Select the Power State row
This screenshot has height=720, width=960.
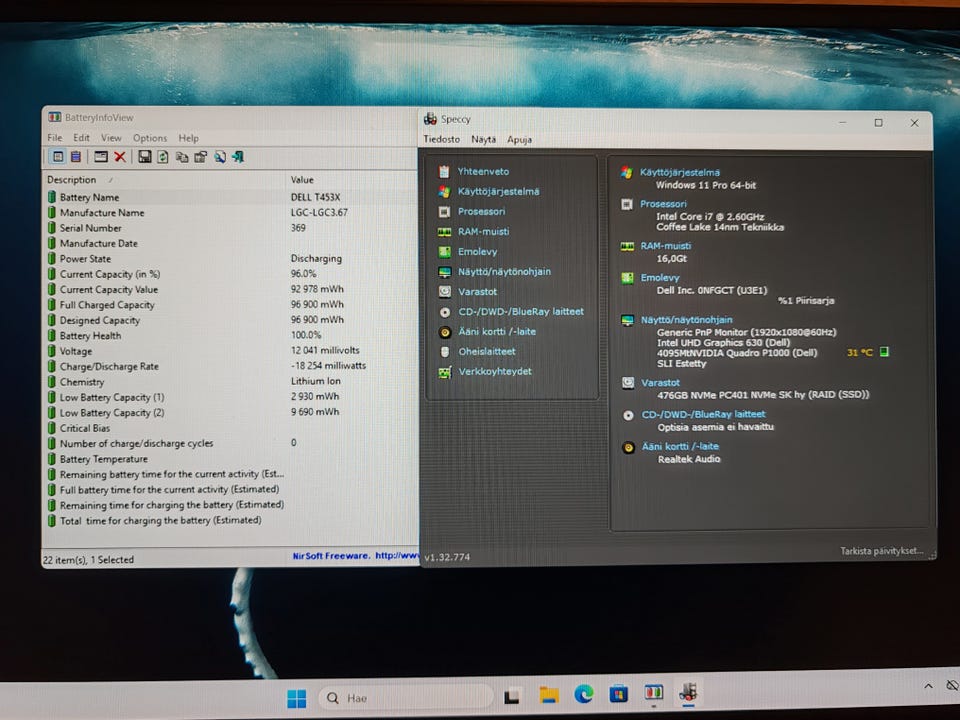click(230, 258)
